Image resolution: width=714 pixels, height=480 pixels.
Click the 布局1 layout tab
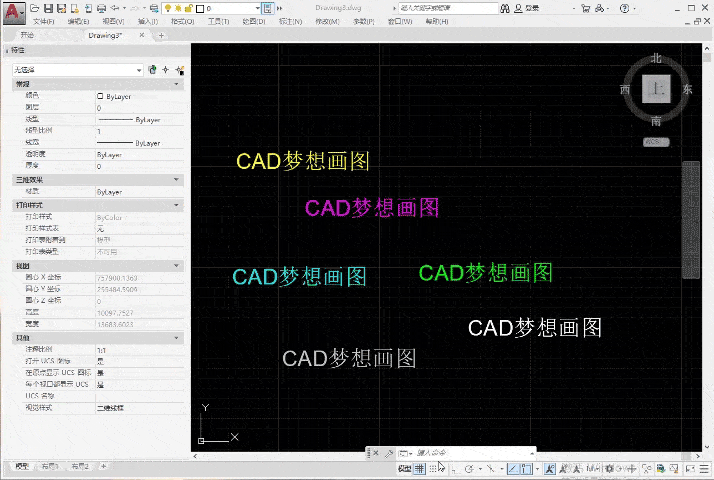[x=48, y=466]
